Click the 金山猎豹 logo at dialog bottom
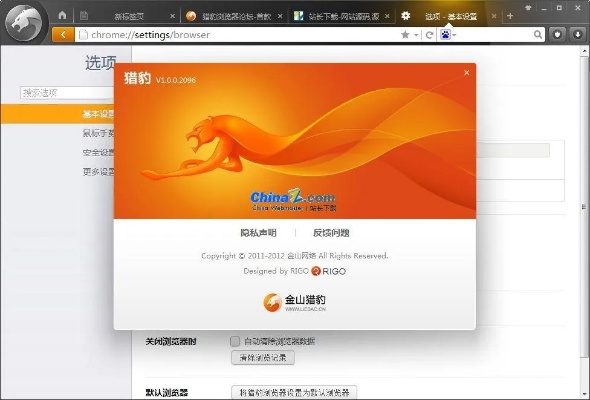 tap(294, 303)
